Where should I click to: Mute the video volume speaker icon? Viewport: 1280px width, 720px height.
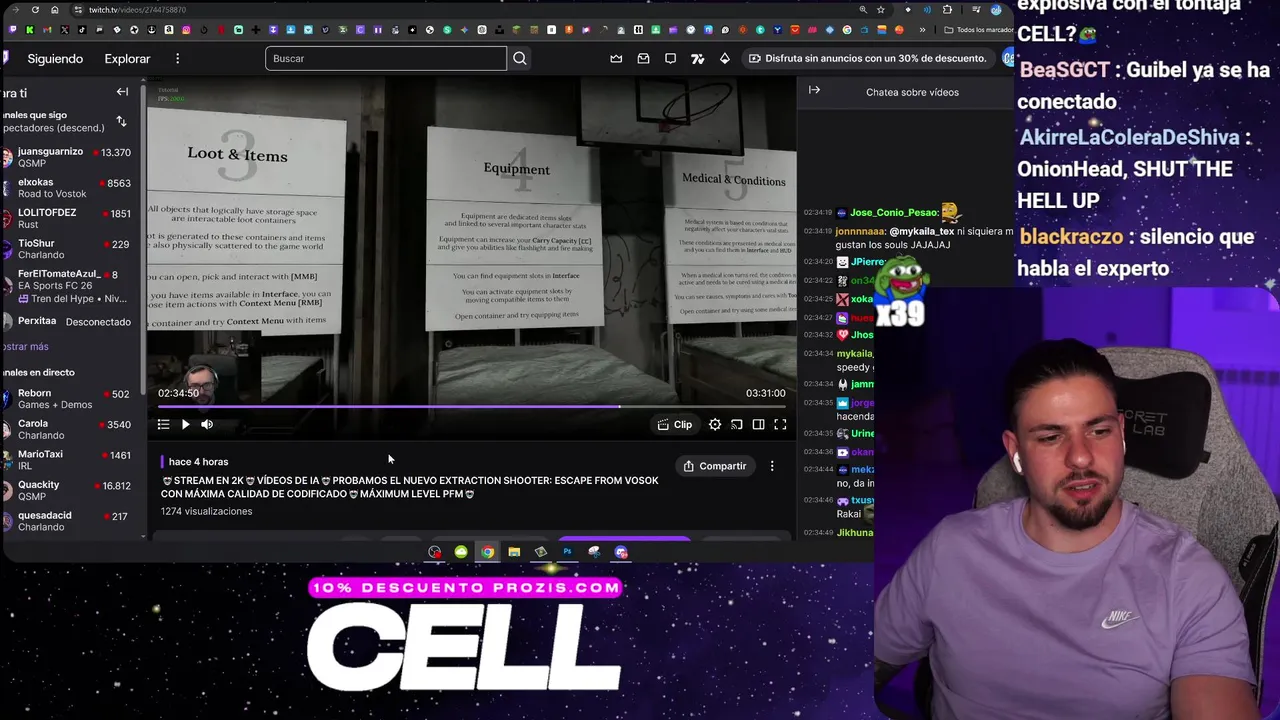[x=207, y=425]
